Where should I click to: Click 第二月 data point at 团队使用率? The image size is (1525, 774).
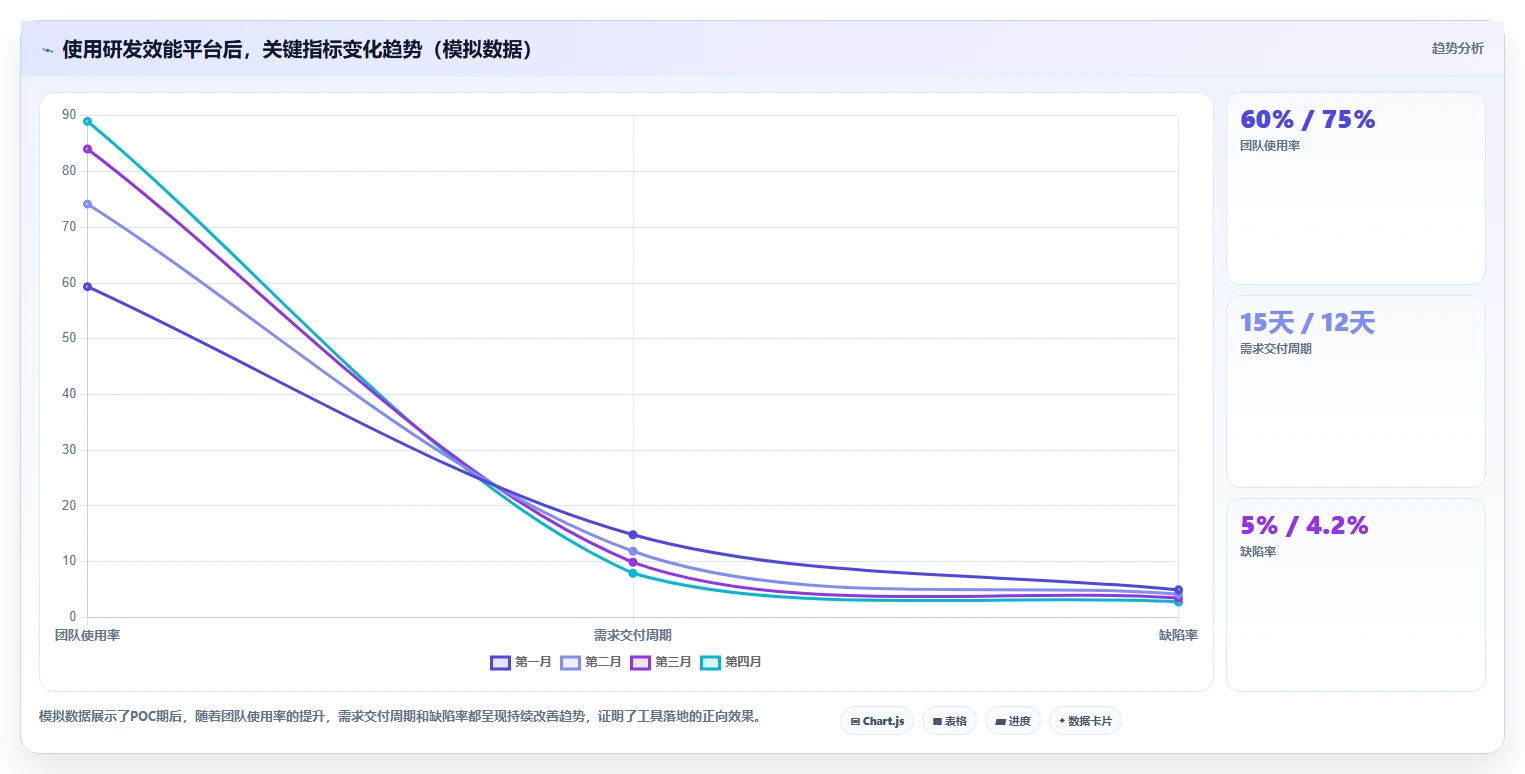[88, 204]
